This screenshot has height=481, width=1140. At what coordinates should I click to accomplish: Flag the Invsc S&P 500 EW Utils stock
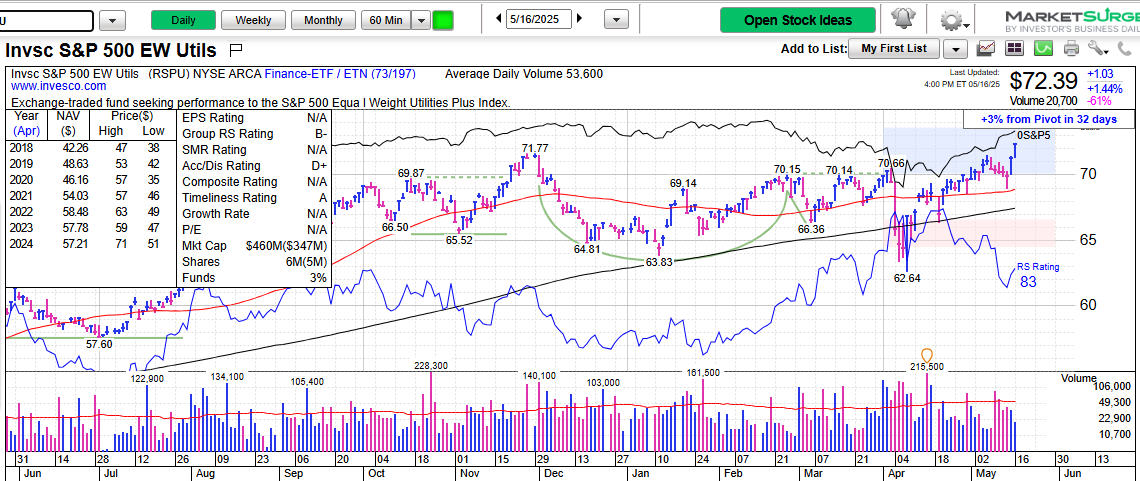point(236,50)
